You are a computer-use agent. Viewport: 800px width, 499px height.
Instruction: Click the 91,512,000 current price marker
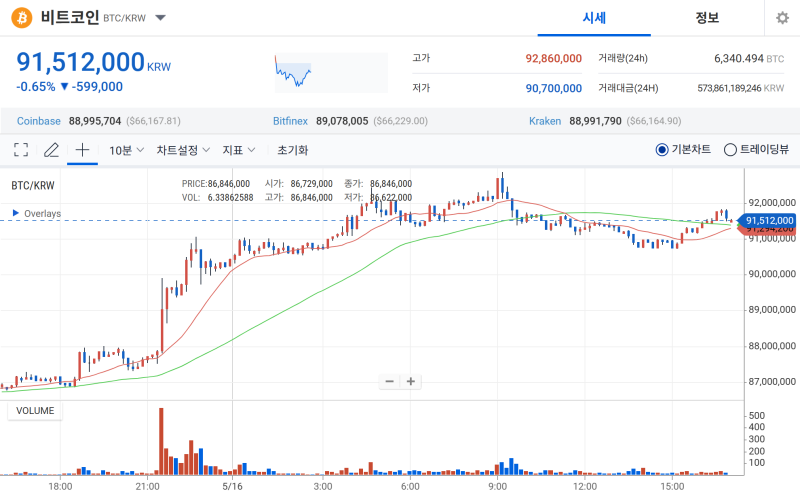[x=767, y=220]
